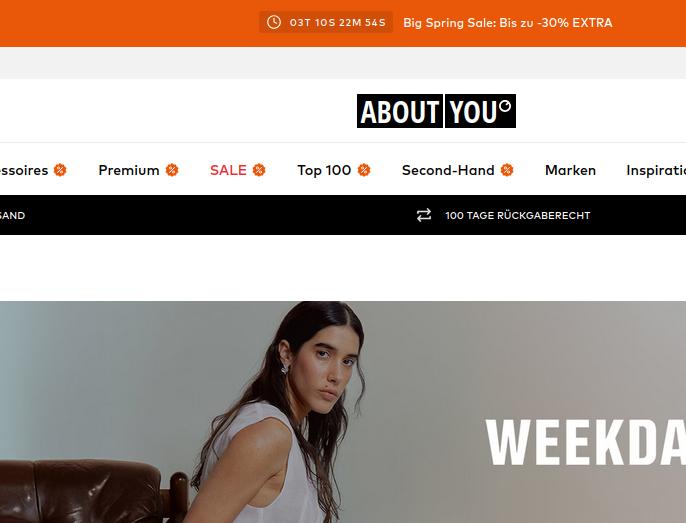Click the percent badge beside Top 100
The image size is (686, 523).
pyautogui.click(x=364, y=170)
